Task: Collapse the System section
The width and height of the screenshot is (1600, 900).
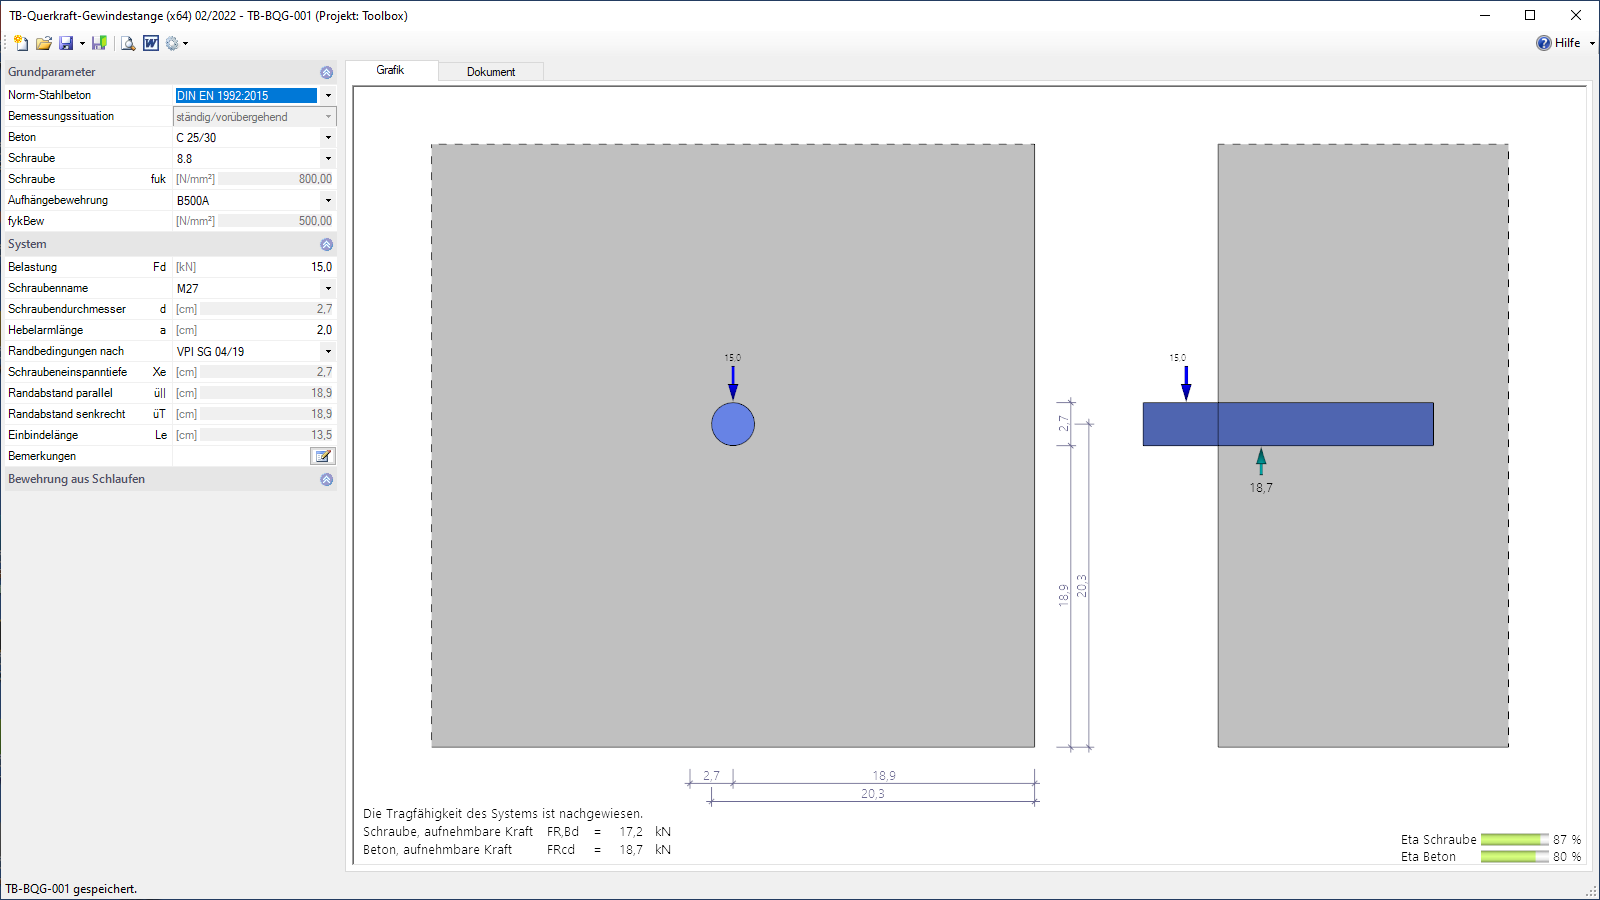Action: pos(326,245)
